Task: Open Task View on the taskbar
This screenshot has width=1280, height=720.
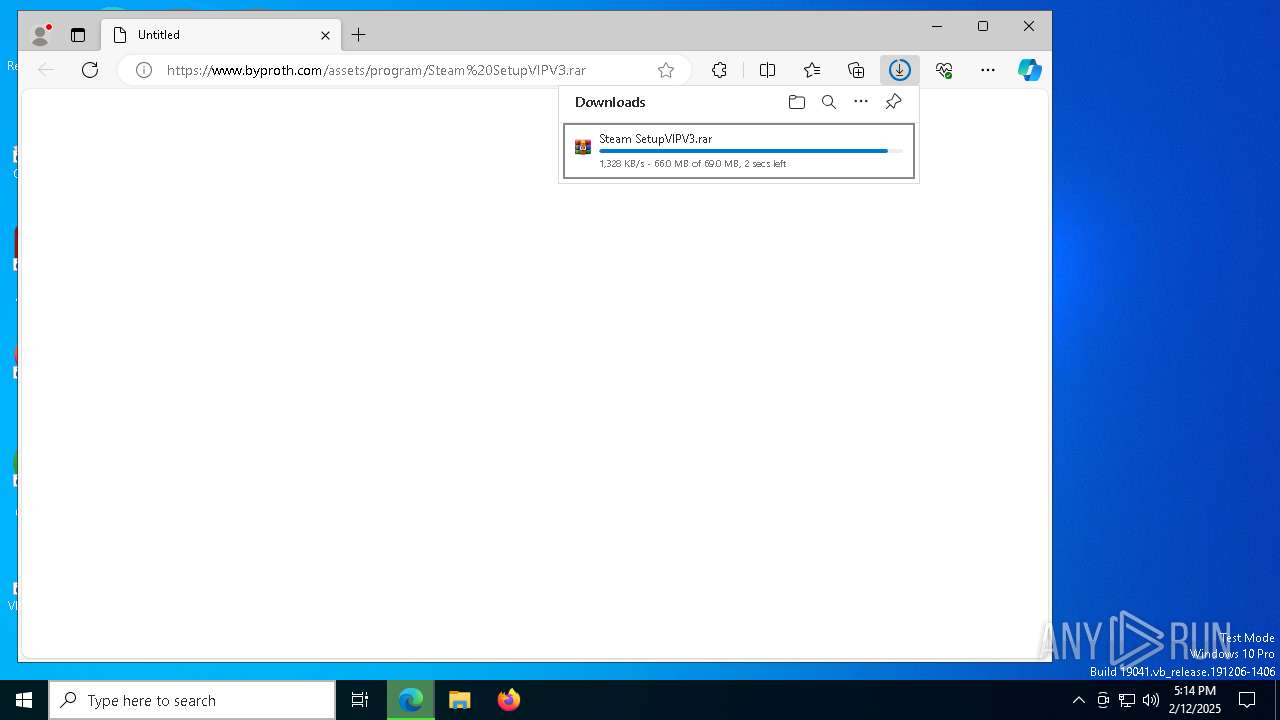Action: [360, 700]
